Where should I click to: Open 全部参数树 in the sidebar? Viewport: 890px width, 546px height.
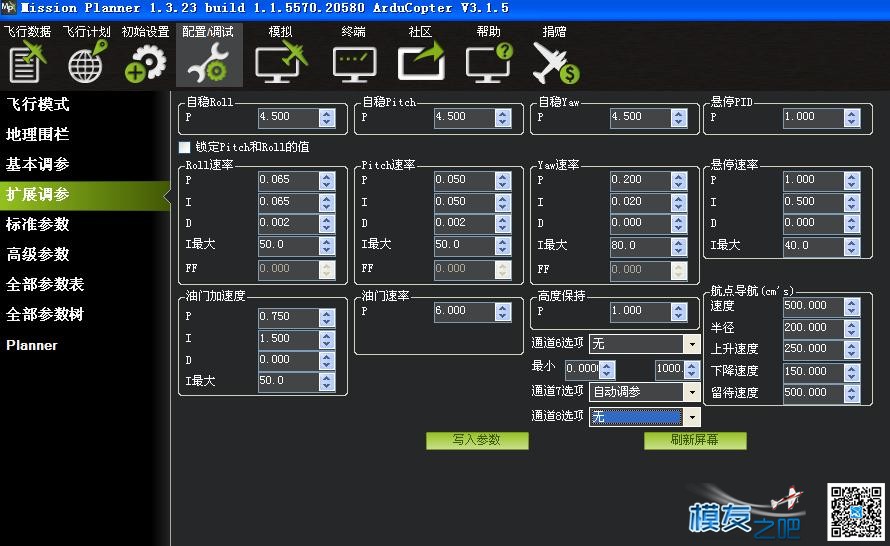(x=45, y=314)
